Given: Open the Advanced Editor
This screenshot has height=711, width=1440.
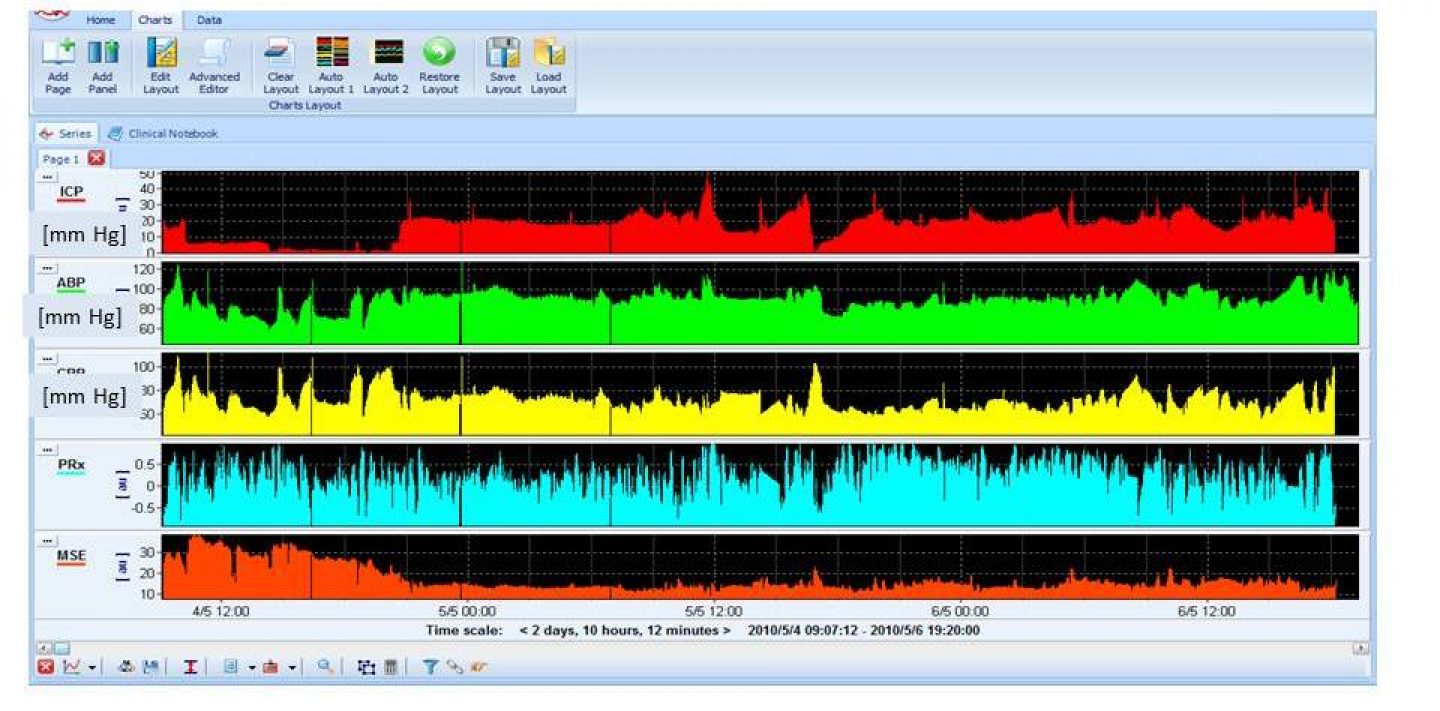Looking at the screenshot, I should (x=216, y=62).
